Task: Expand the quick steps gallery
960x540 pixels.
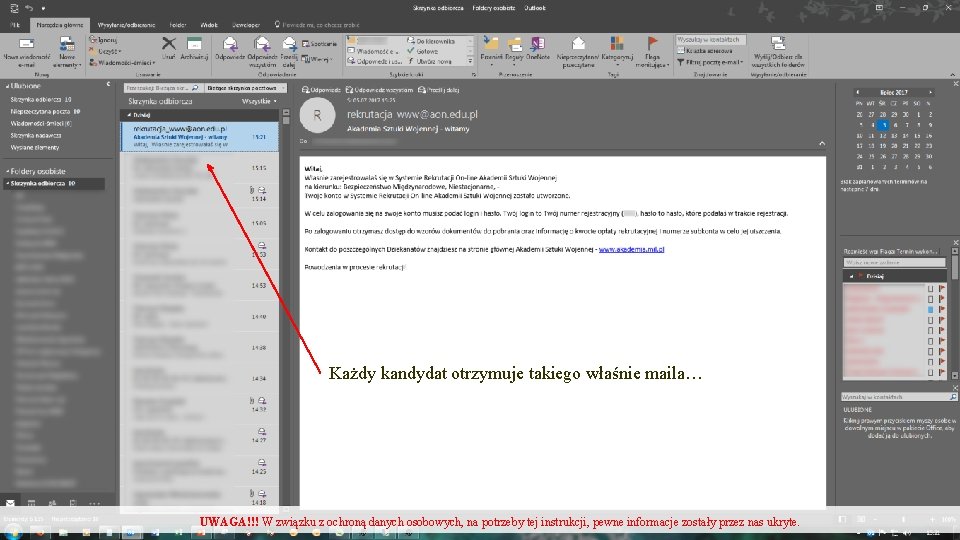Action: pos(470,61)
